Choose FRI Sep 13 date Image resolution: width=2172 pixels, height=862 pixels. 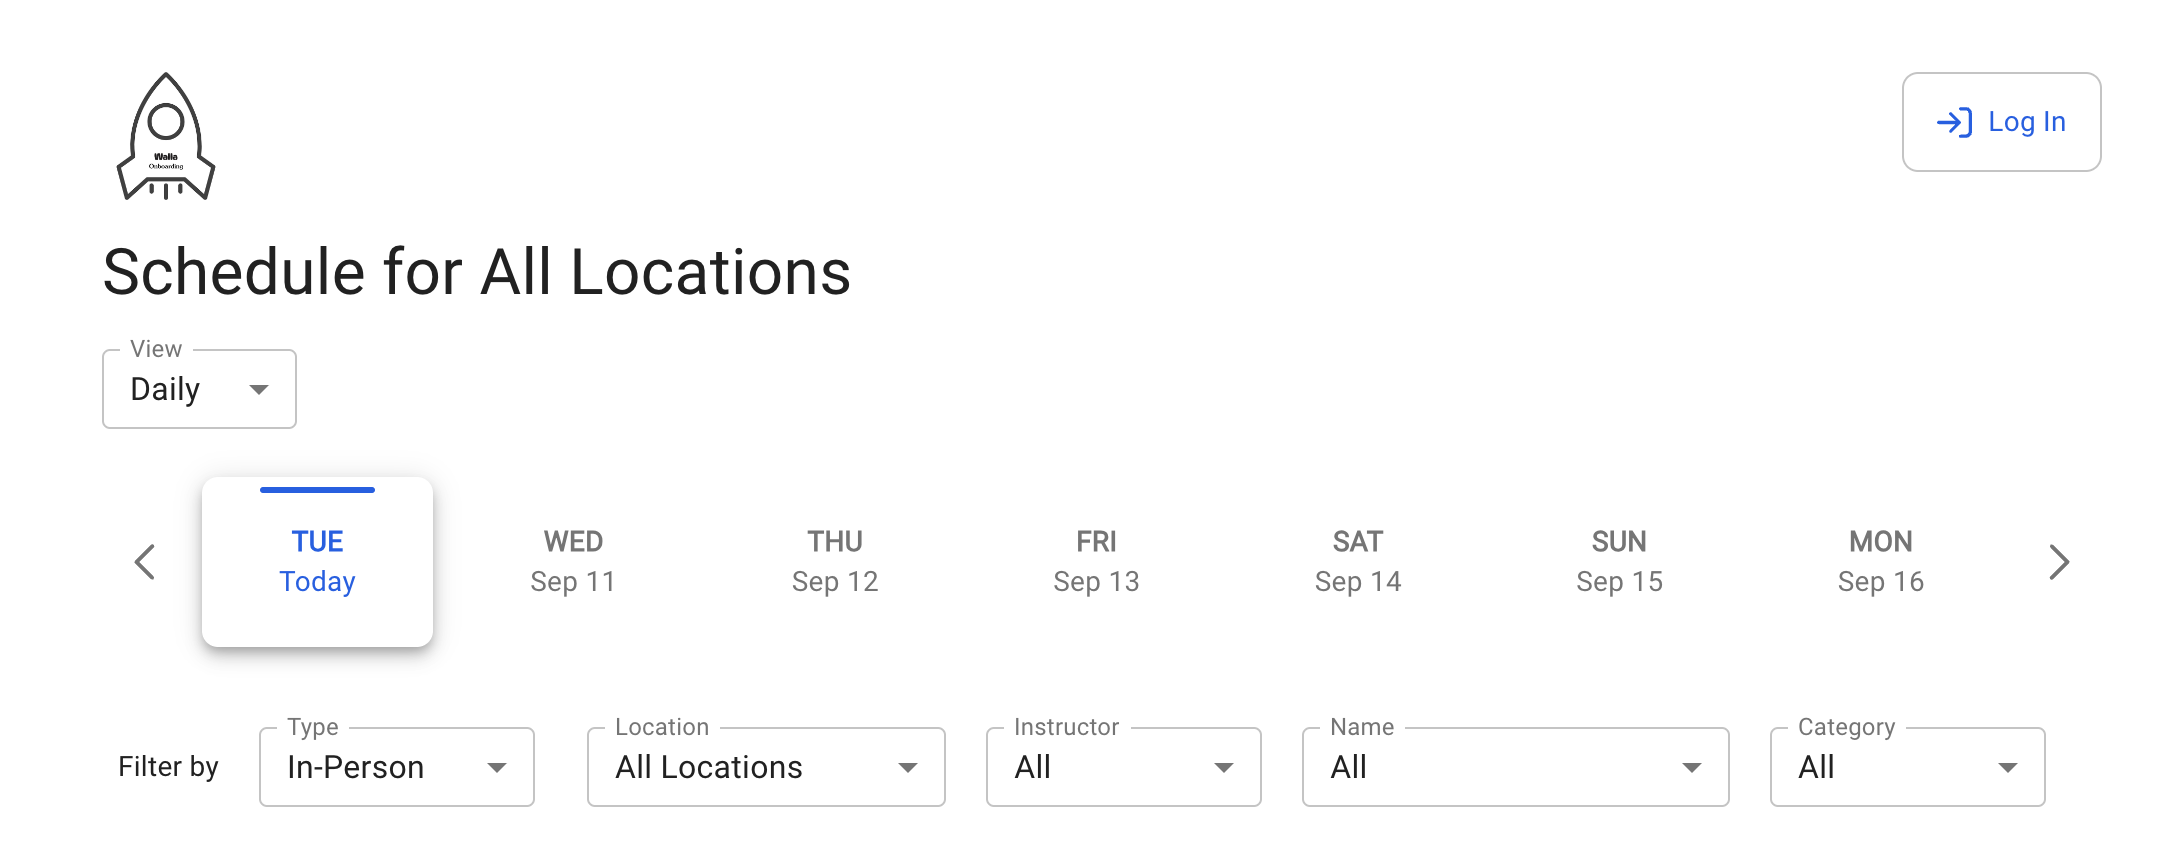[x=1096, y=562]
